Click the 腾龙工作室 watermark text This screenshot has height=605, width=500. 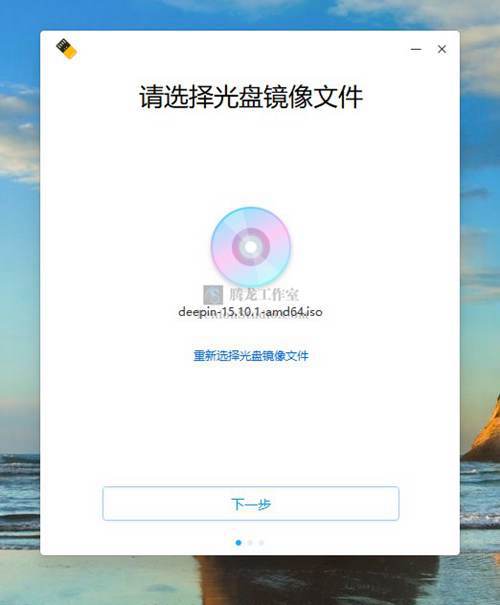click(x=264, y=295)
